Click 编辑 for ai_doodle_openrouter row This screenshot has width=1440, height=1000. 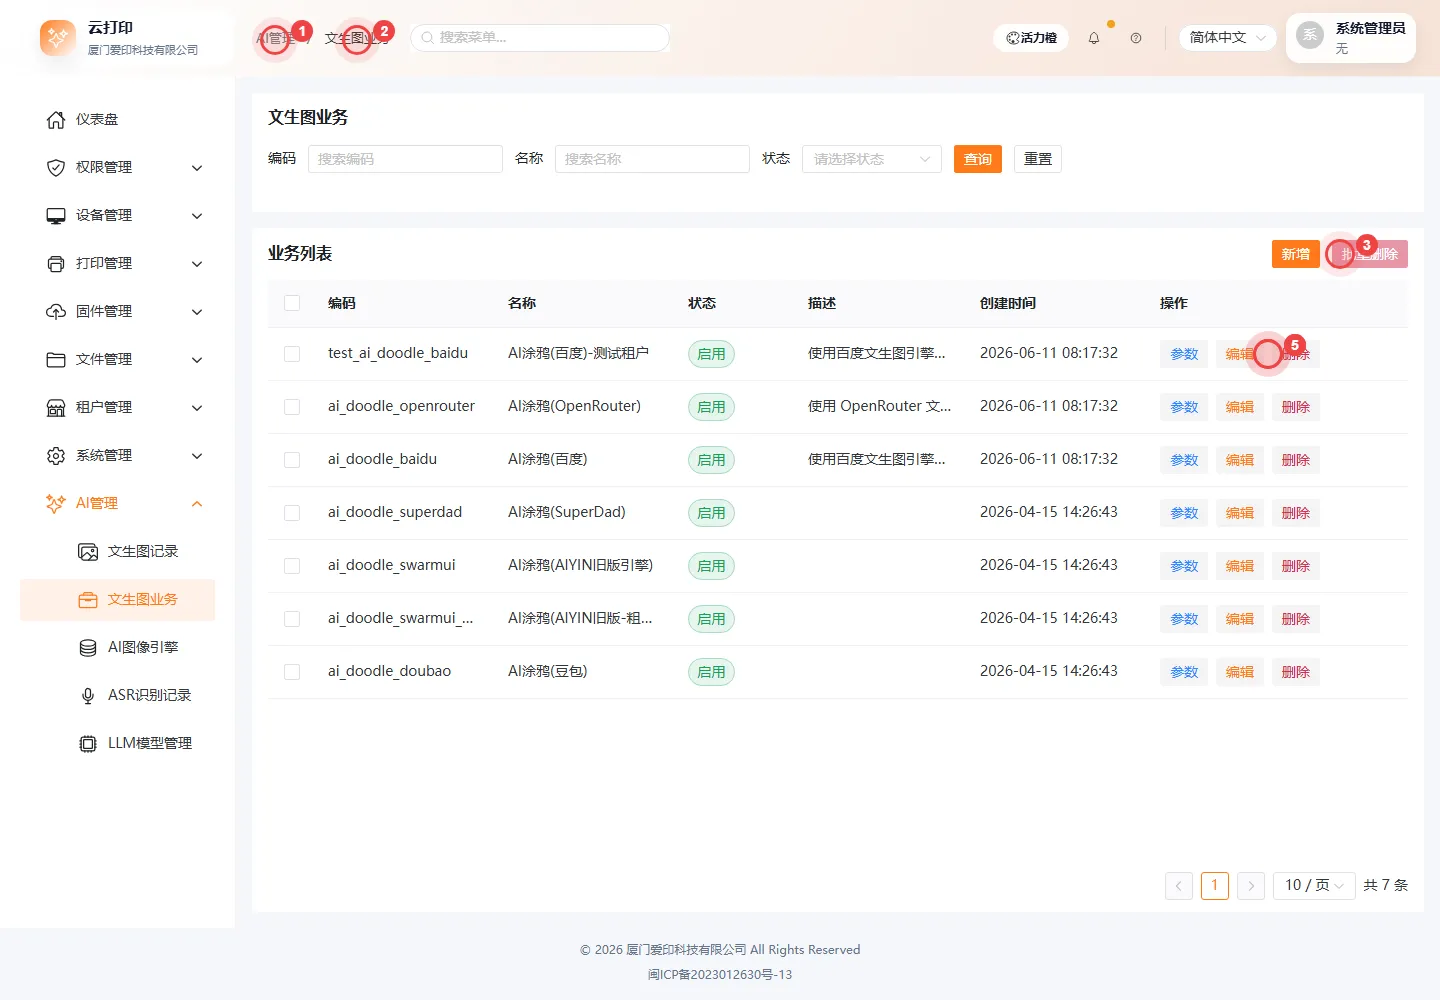click(x=1240, y=407)
